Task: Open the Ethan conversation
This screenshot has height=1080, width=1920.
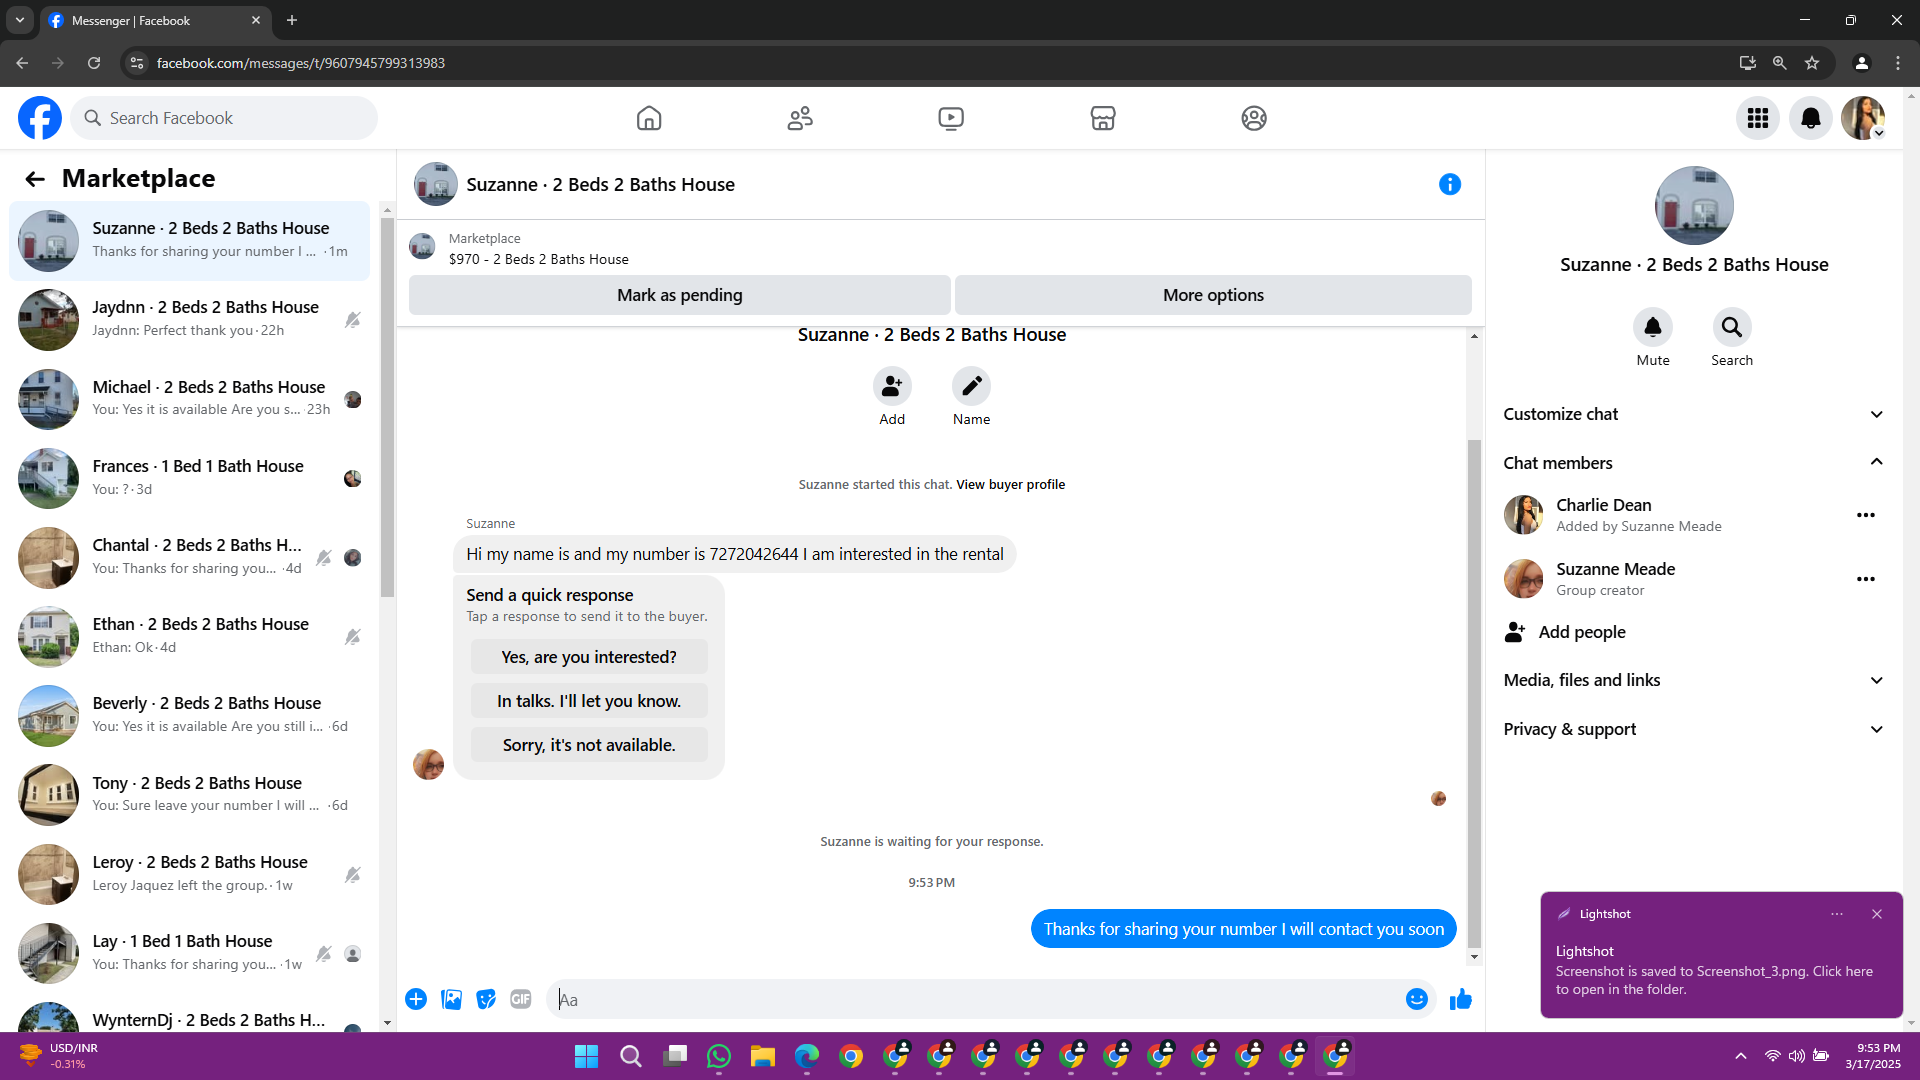Action: (x=190, y=635)
